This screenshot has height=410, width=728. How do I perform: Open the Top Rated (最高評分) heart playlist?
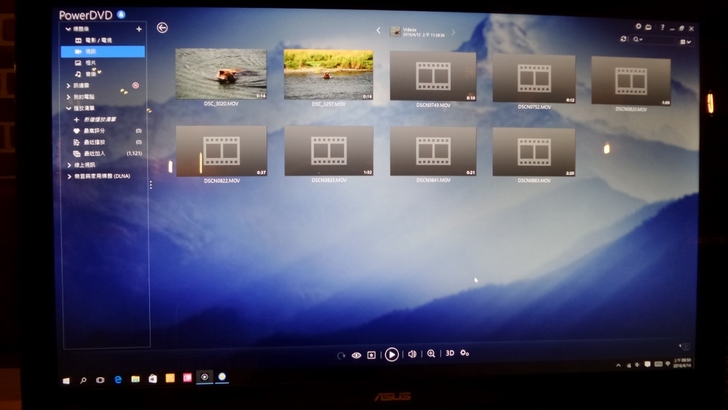click(x=90, y=131)
